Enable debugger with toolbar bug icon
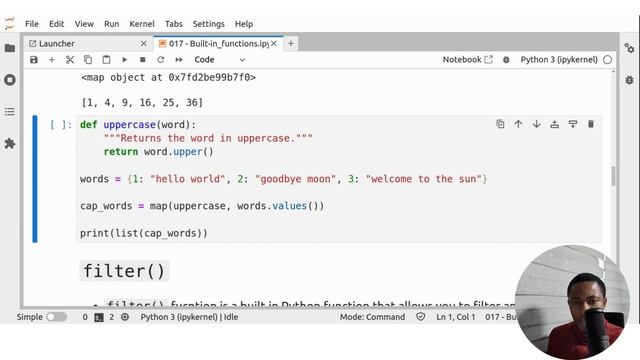640x360 pixels. pos(506,60)
